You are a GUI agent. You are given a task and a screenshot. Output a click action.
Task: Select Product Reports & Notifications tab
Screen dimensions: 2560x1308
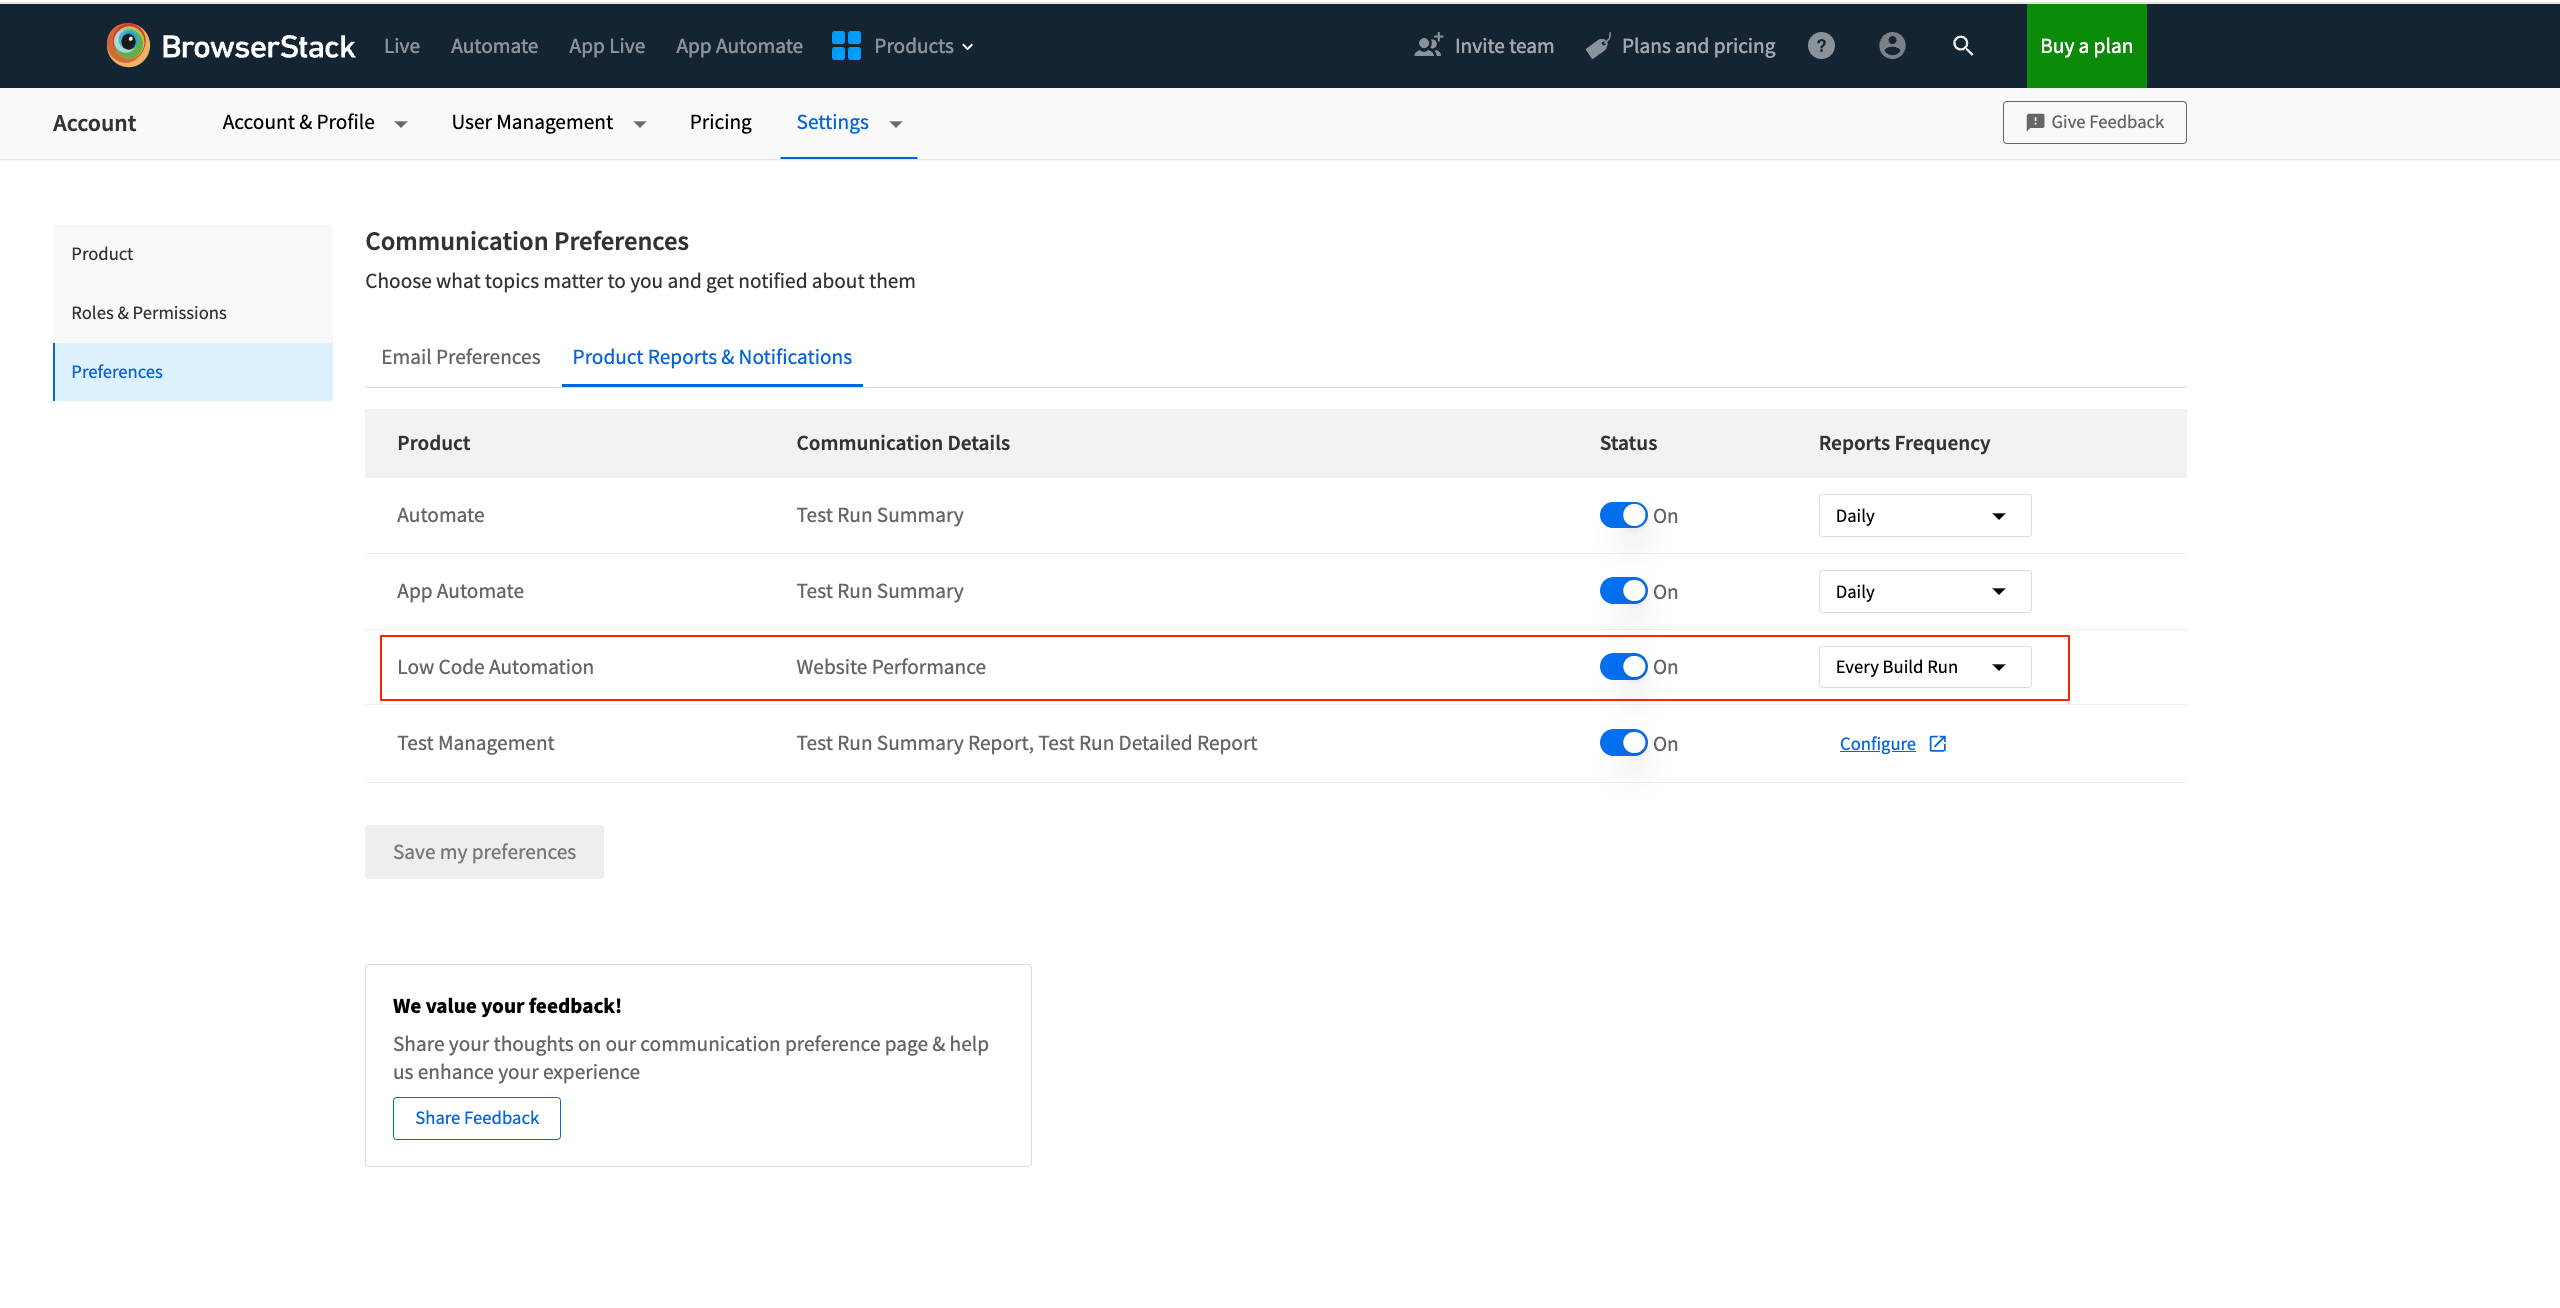click(712, 357)
